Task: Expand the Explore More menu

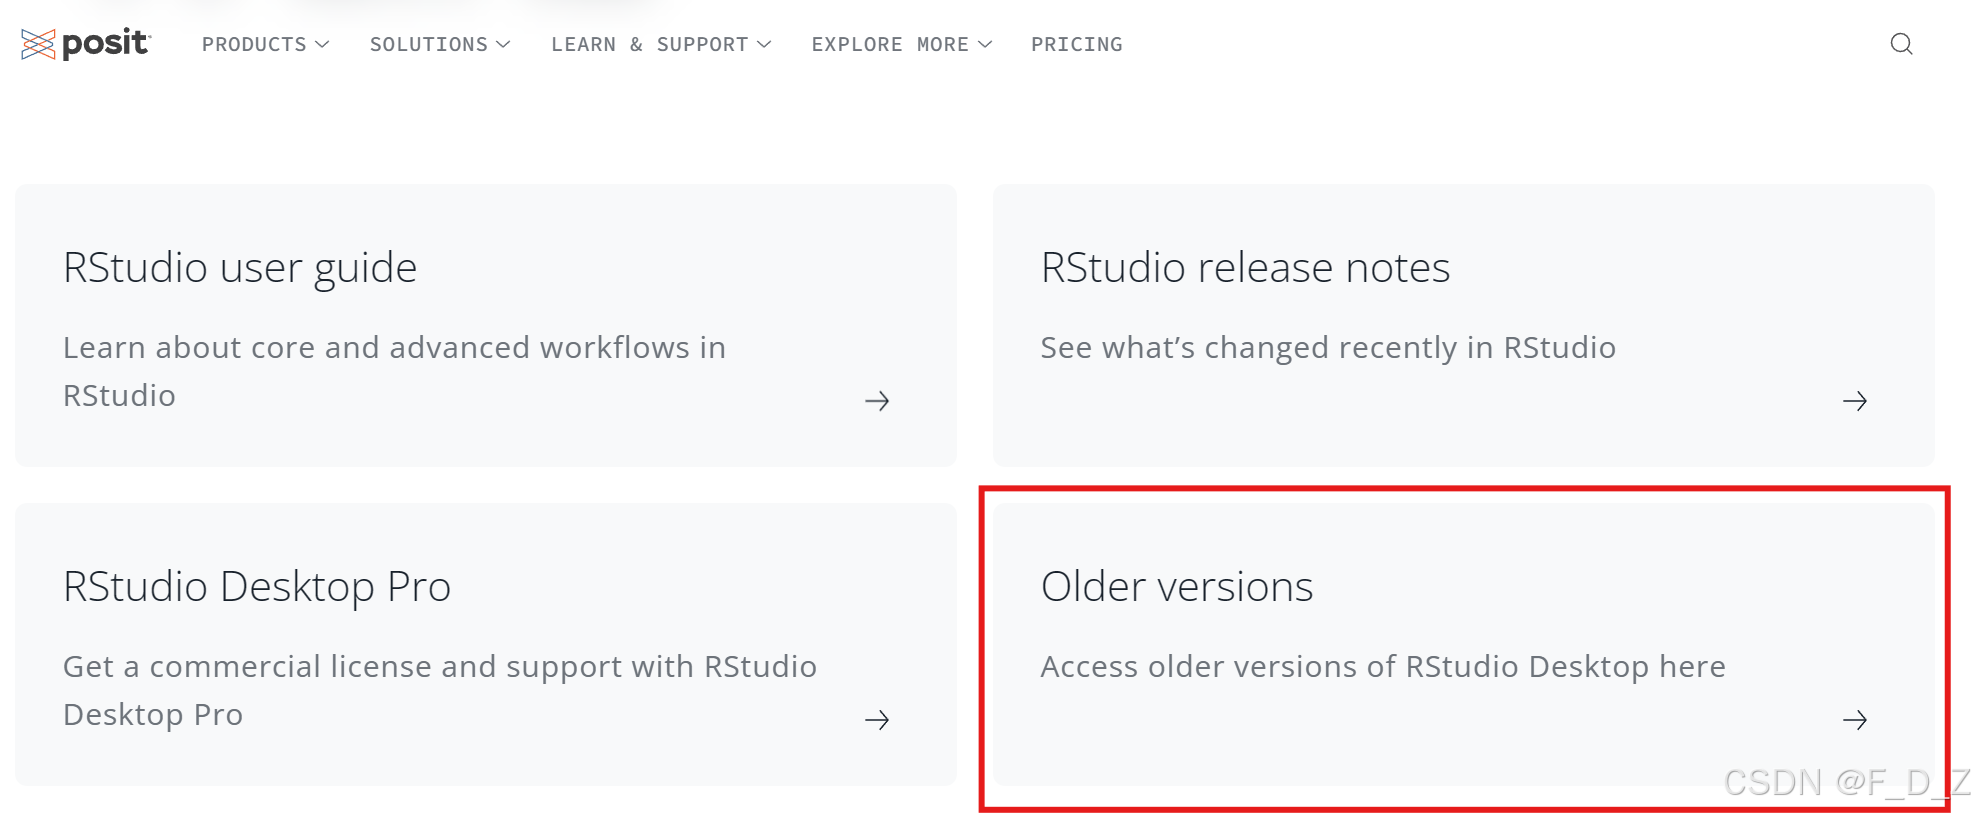Action: point(901,44)
